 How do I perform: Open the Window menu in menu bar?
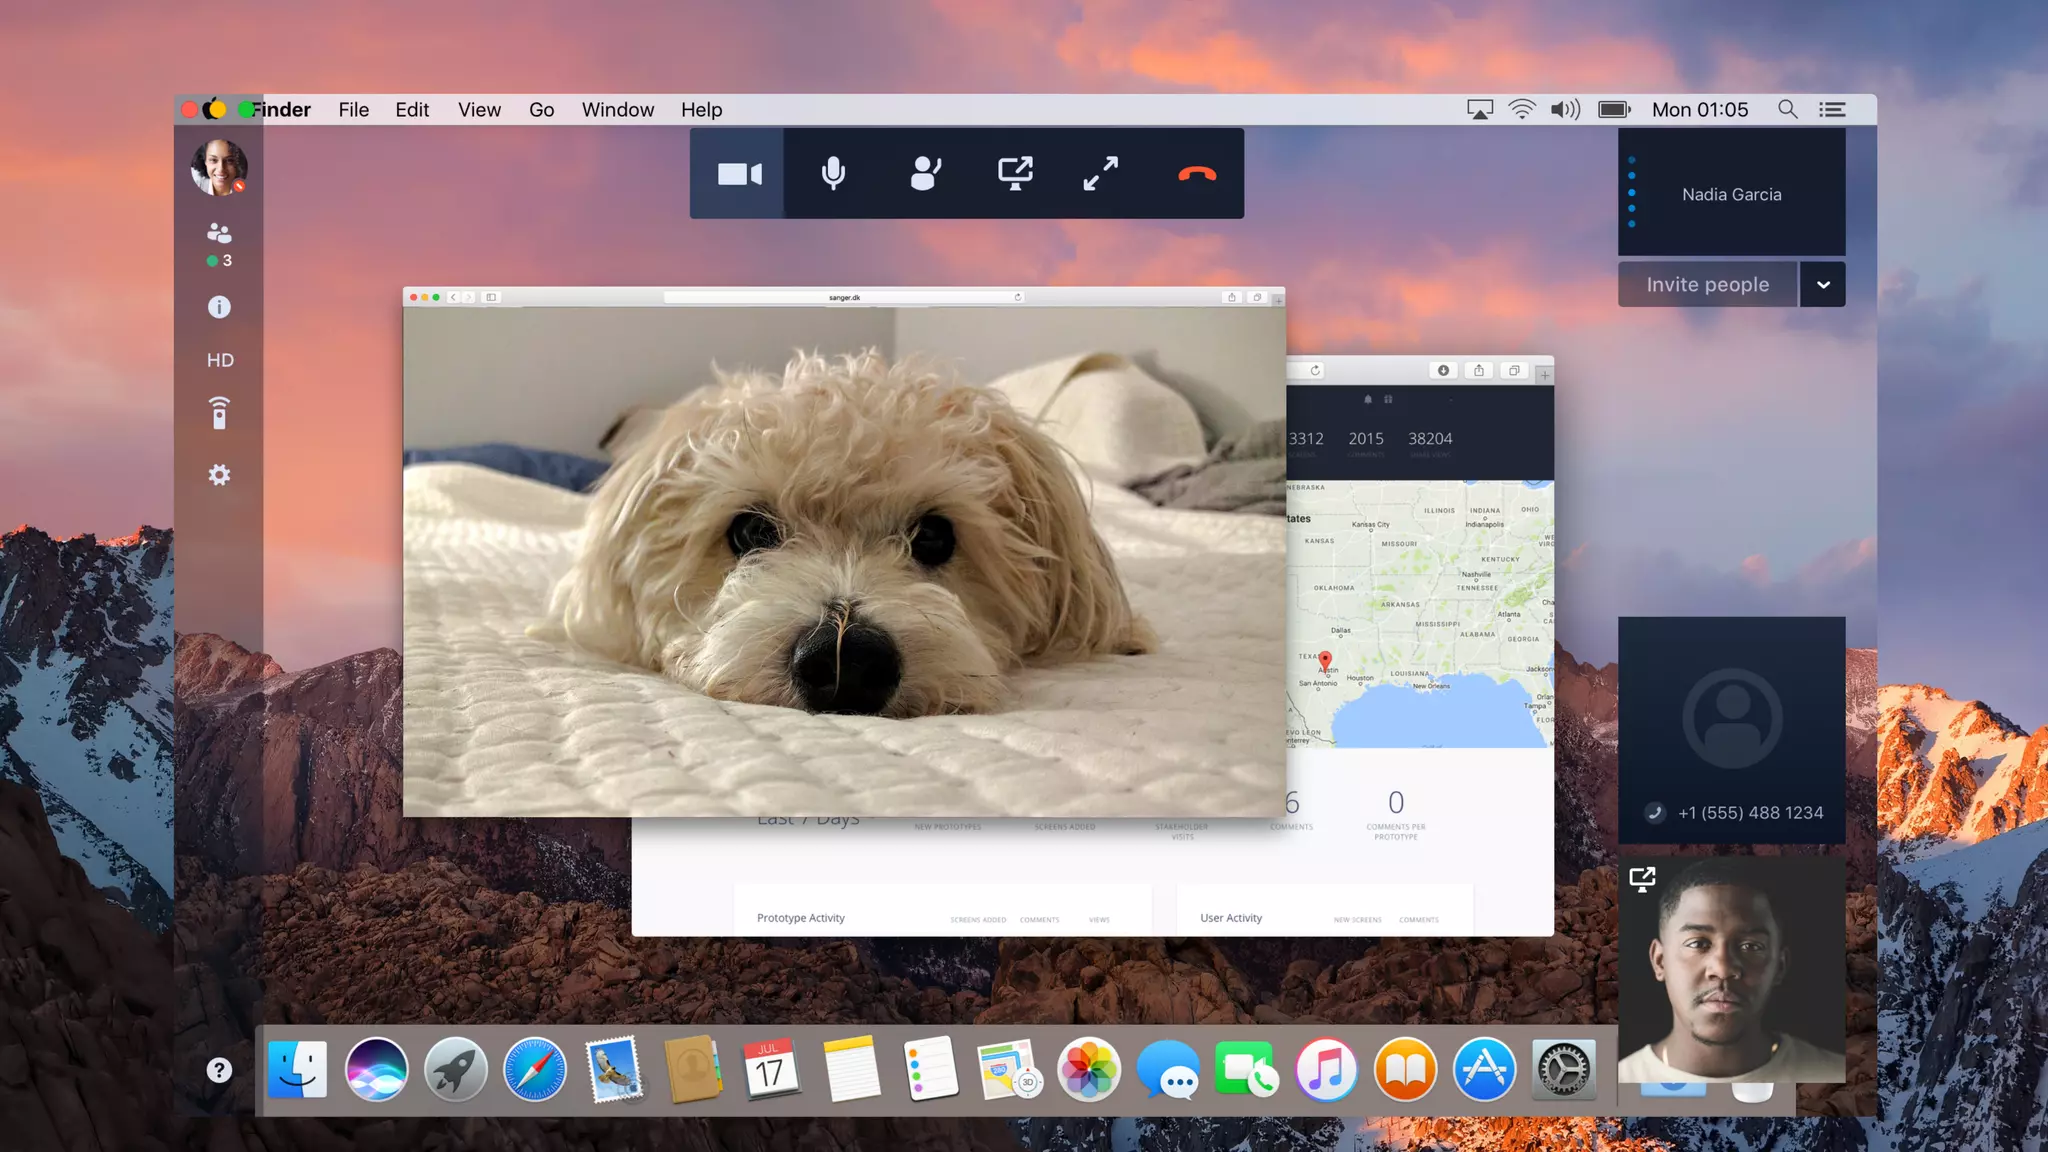point(617,110)
